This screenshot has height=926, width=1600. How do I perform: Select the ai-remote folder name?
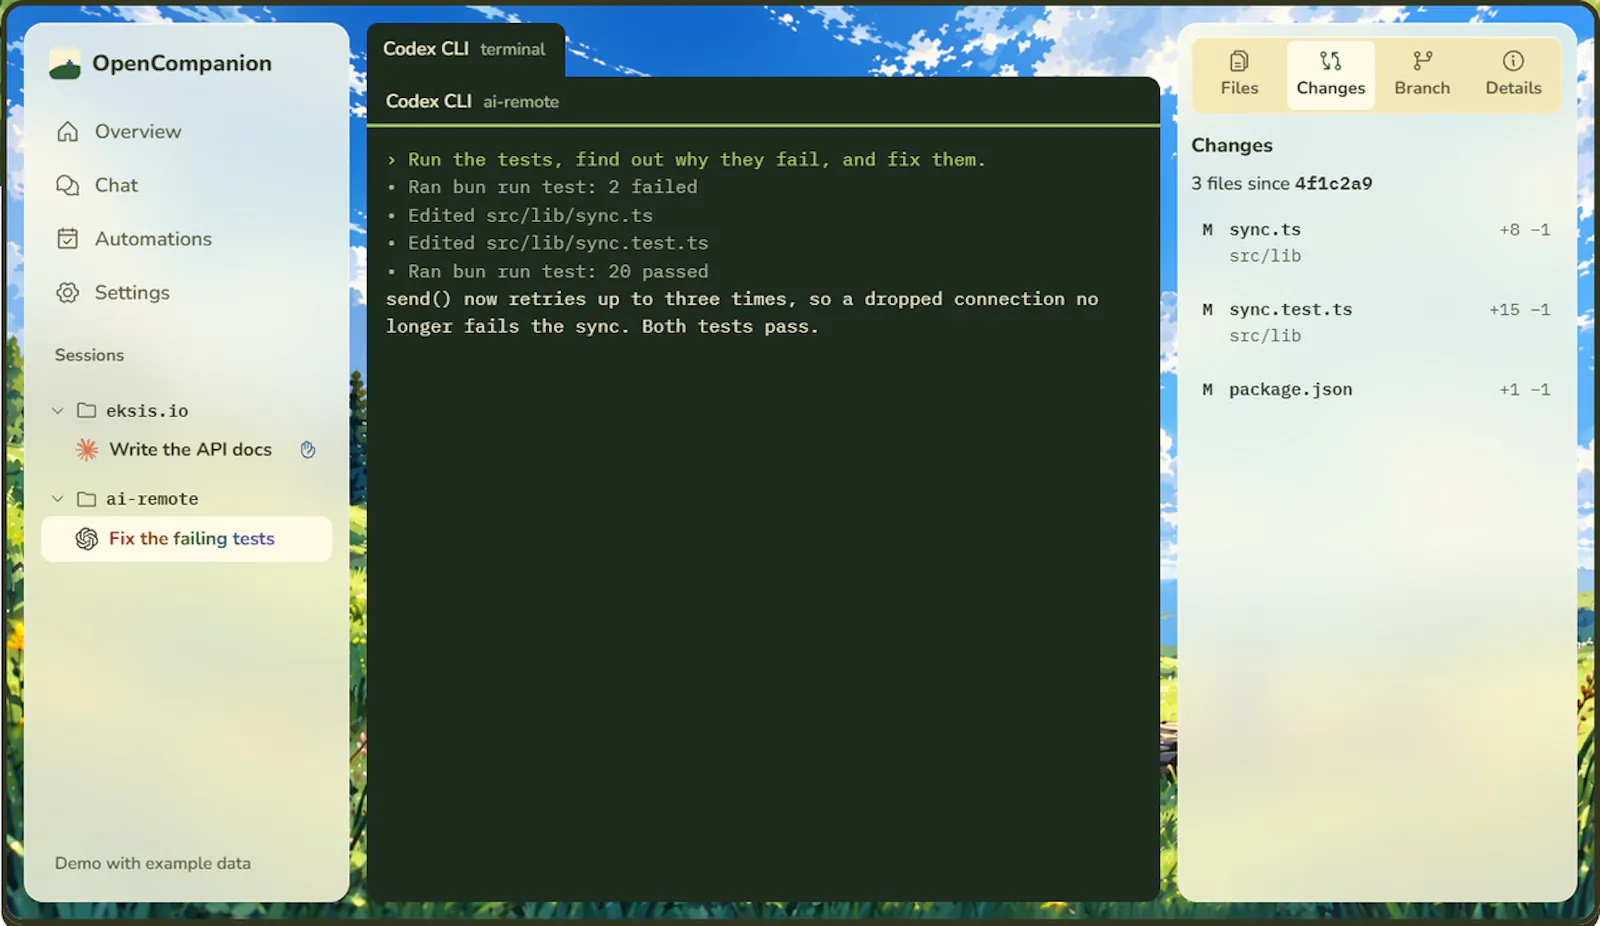tap(152, 499)
